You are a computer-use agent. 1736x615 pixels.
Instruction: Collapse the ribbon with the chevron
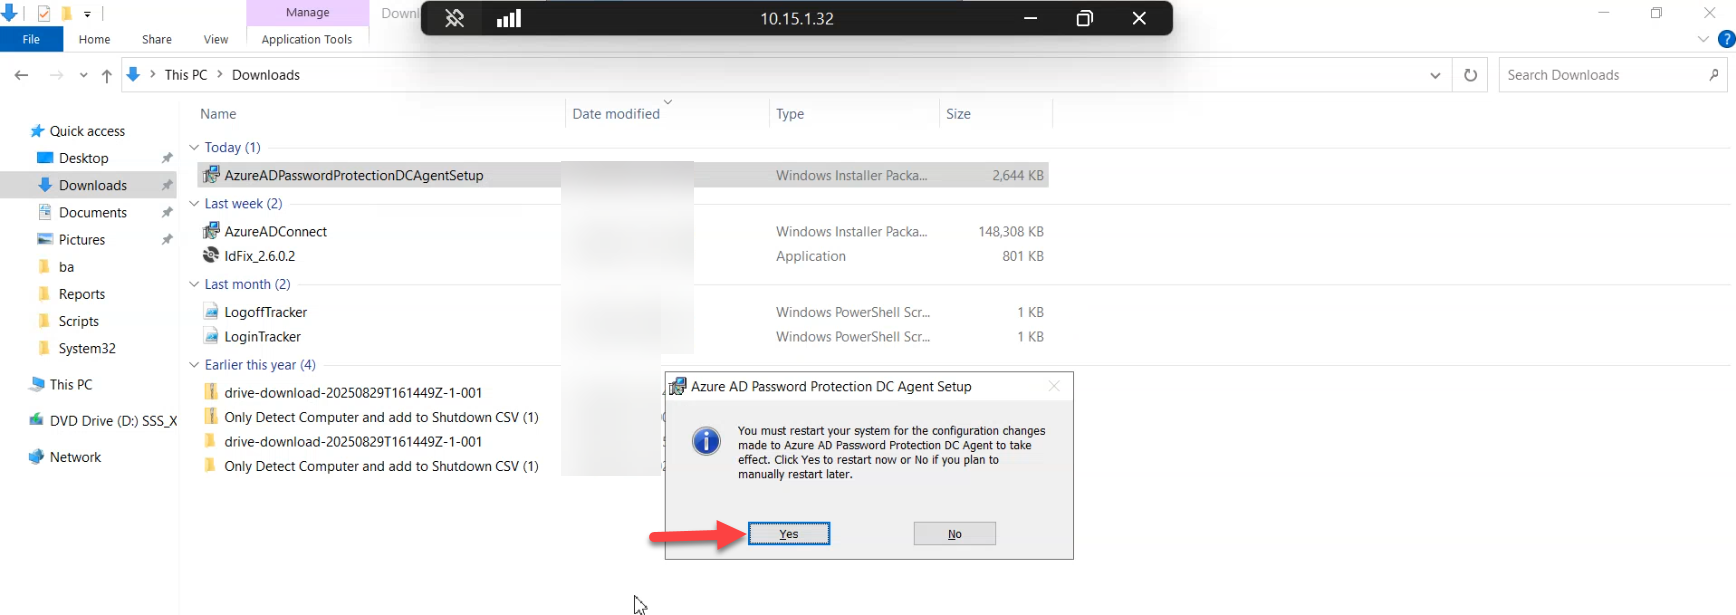point(1703,39)
